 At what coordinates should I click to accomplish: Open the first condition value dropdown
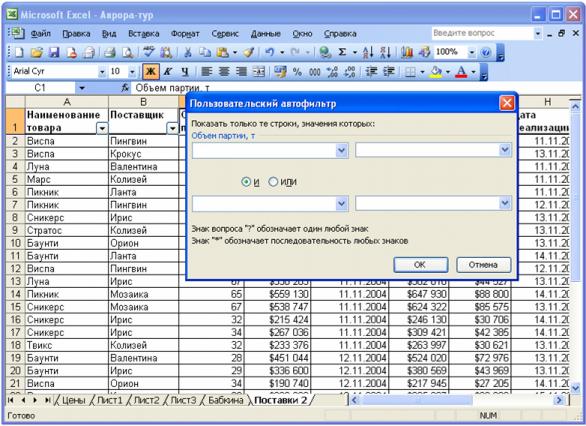click(505, 150)
